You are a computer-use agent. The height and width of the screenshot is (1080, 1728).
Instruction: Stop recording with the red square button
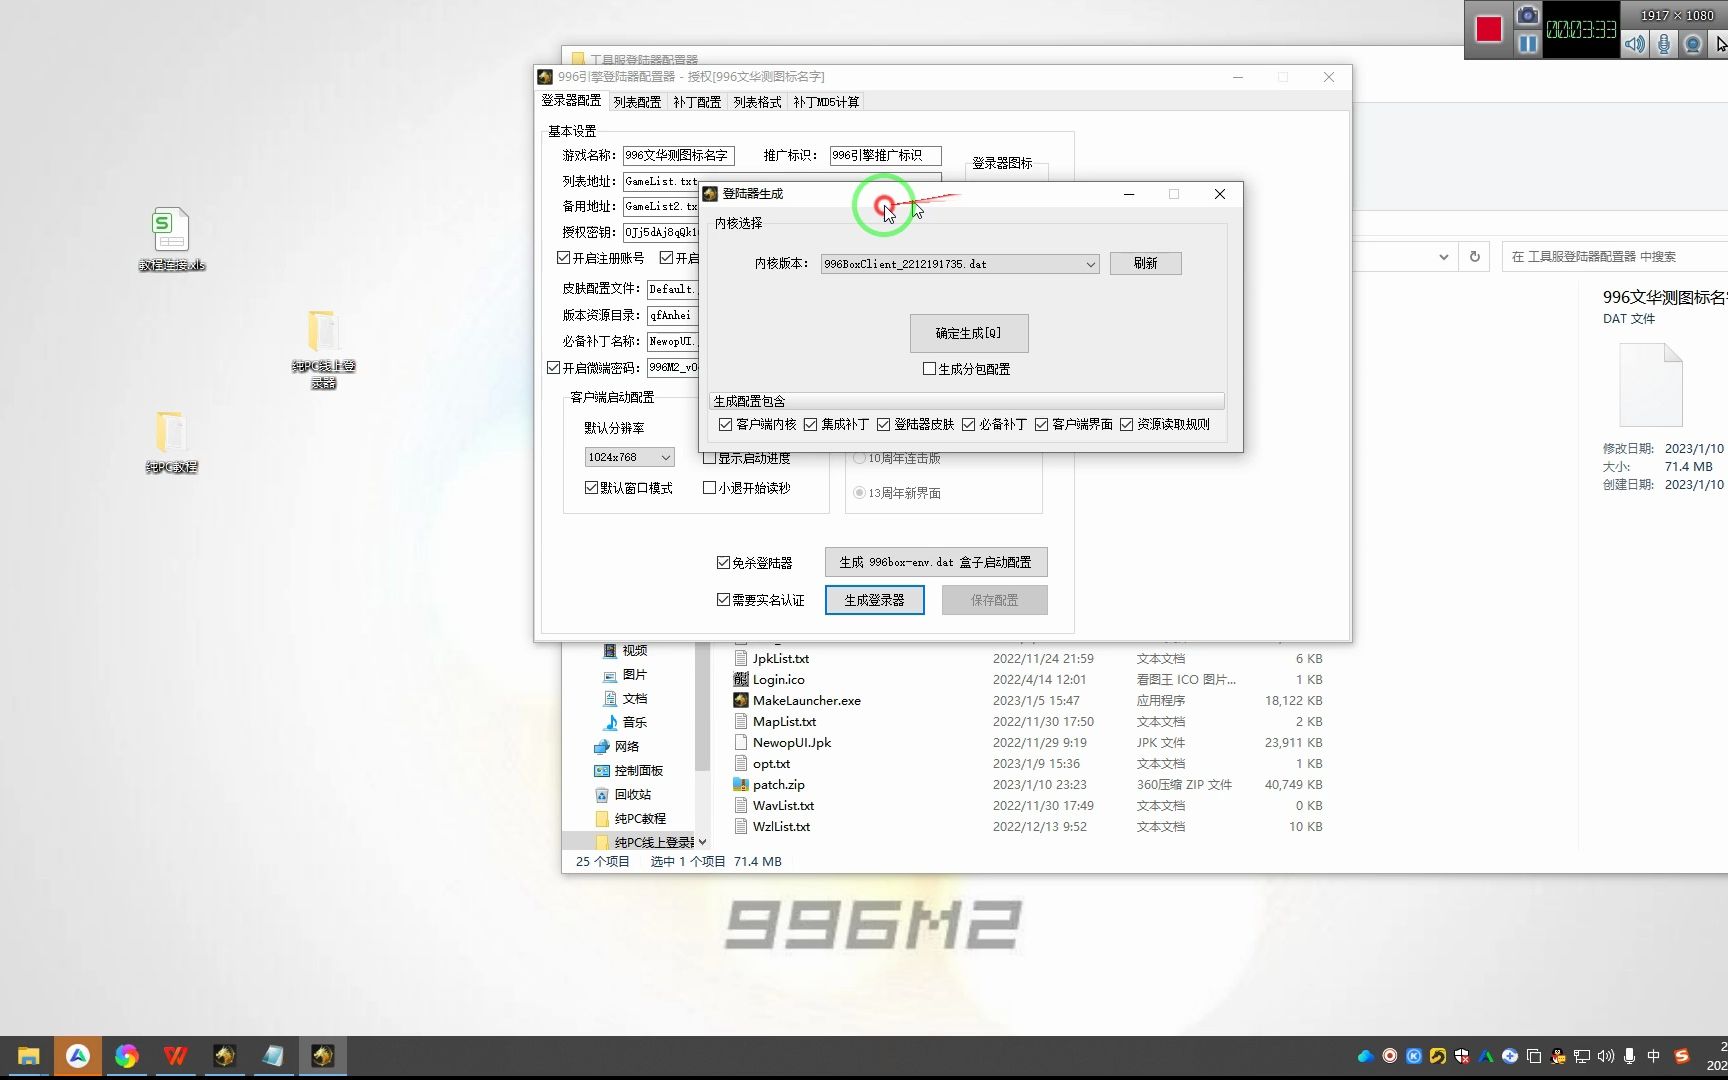pyautogui.click(x=1488, y=29)
